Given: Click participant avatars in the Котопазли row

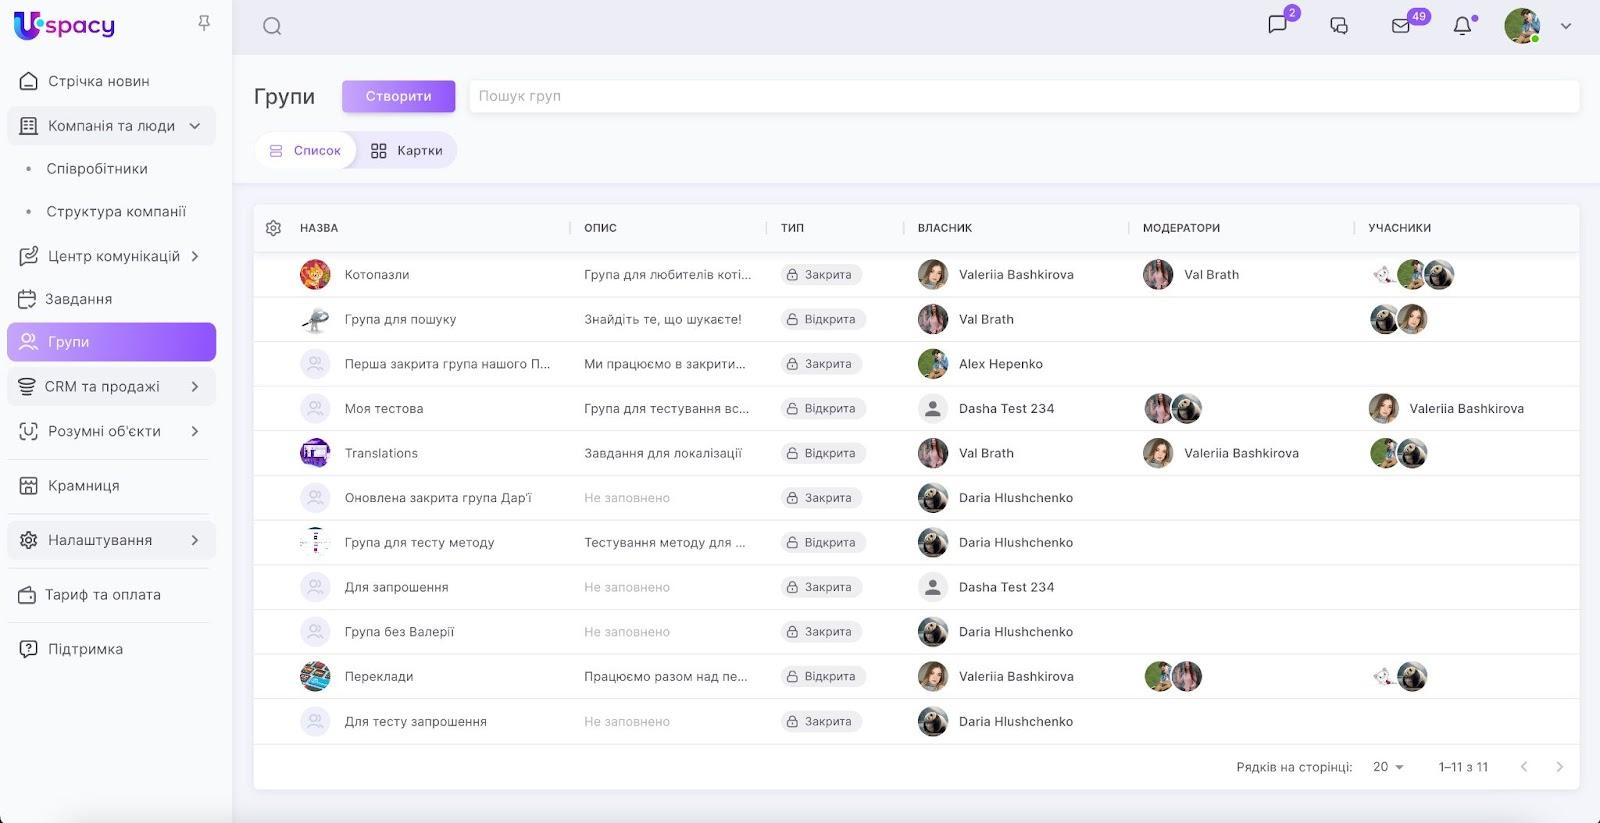Looking at the screenshot, I should pos(1412,274).
